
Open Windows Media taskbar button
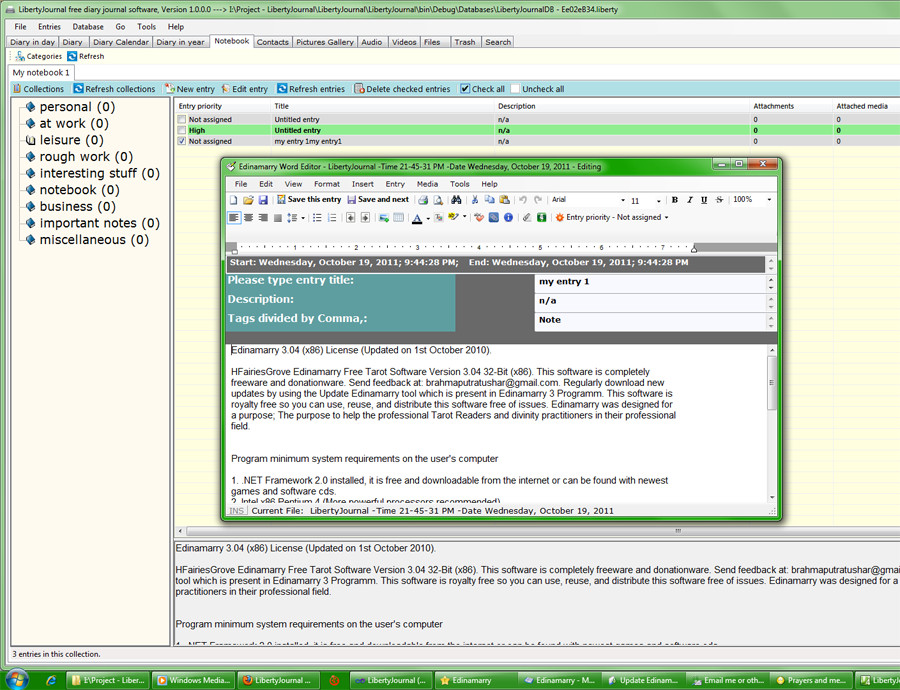tap(193, 680)
